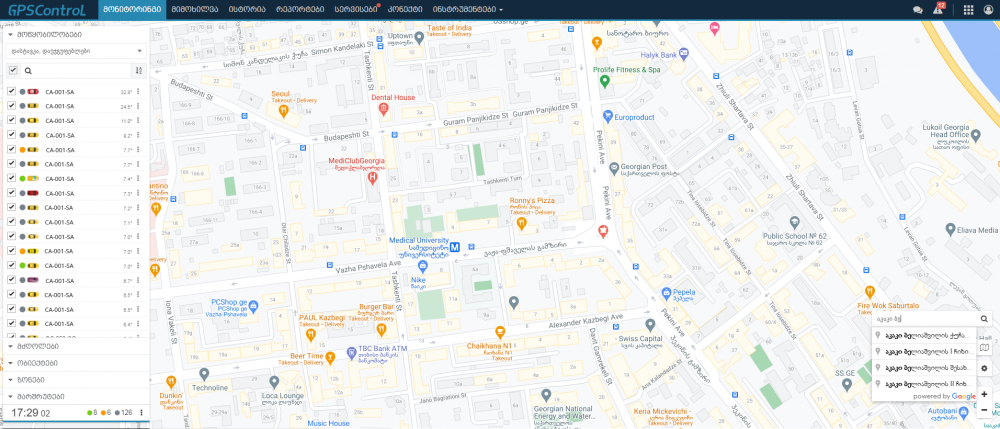Uncheck the device row showing 7.2°
Screen dimensions: 1000x429
coord(11,207)
